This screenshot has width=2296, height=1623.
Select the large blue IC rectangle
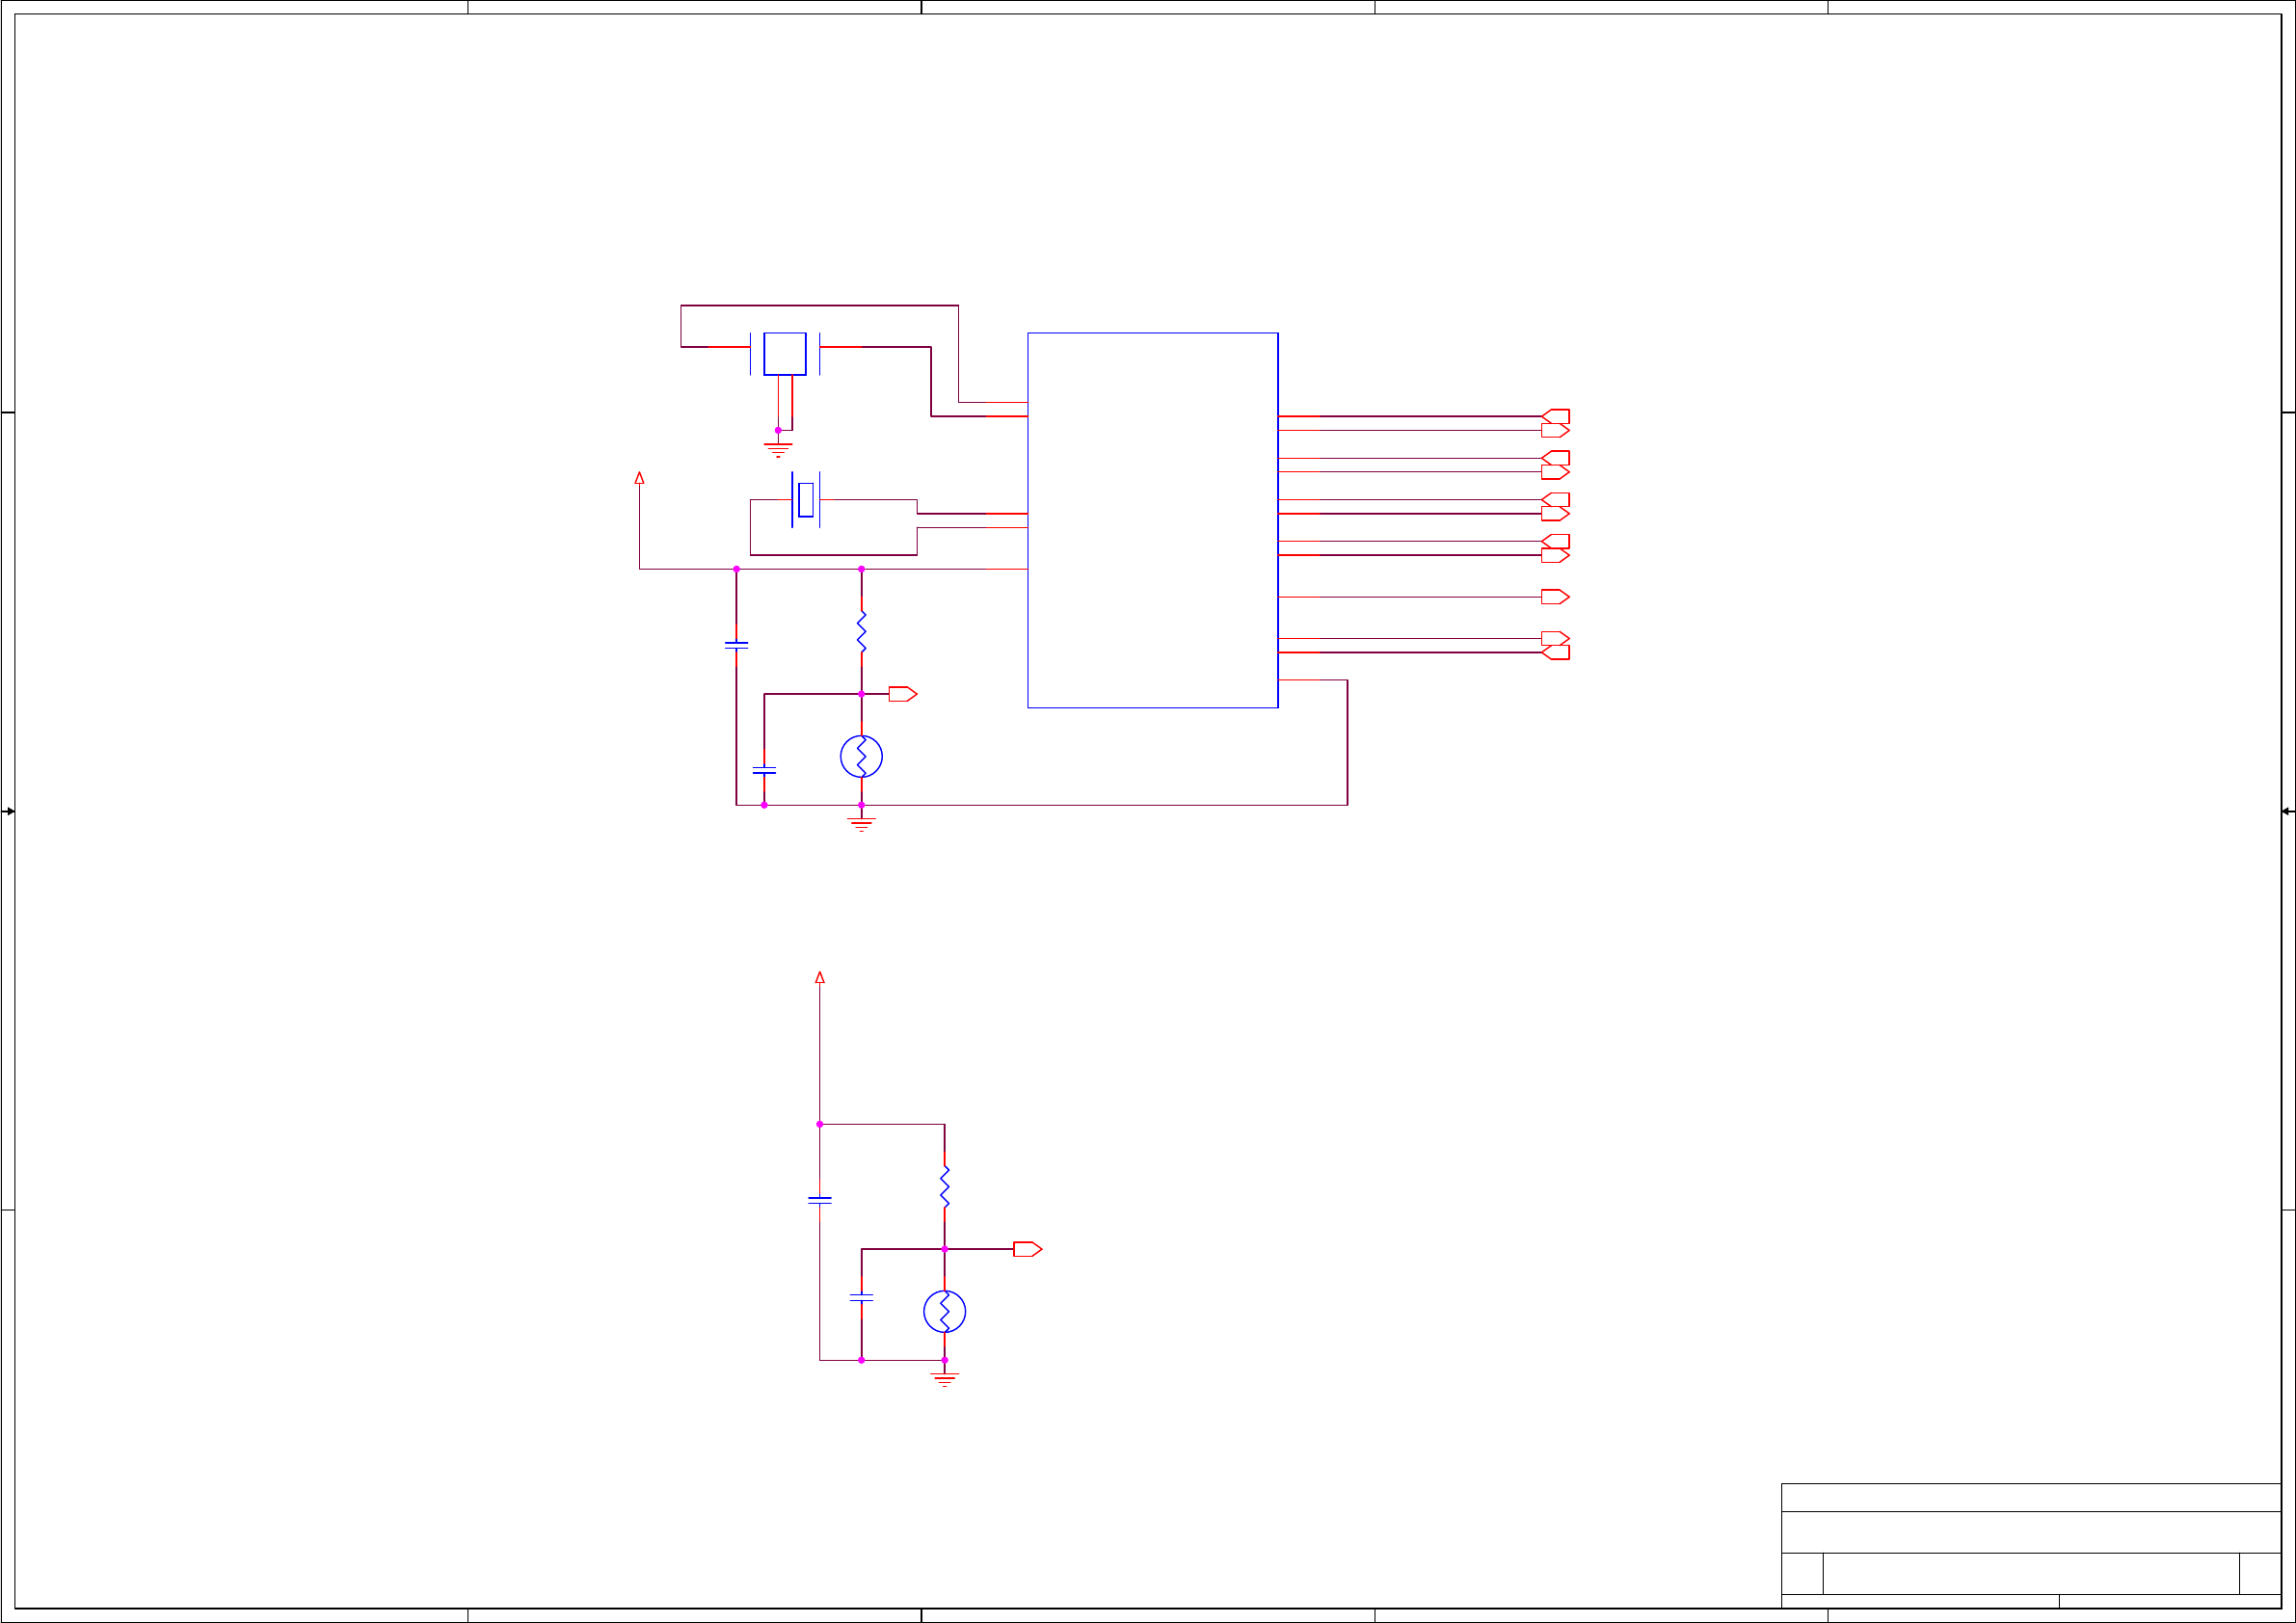[x=1152, y=520]
